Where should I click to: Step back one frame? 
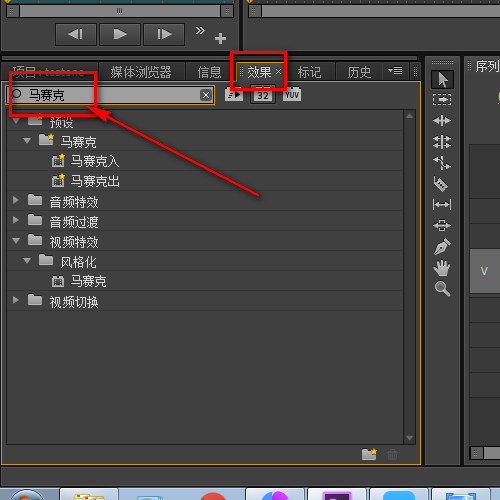click(x=76, y=34)
